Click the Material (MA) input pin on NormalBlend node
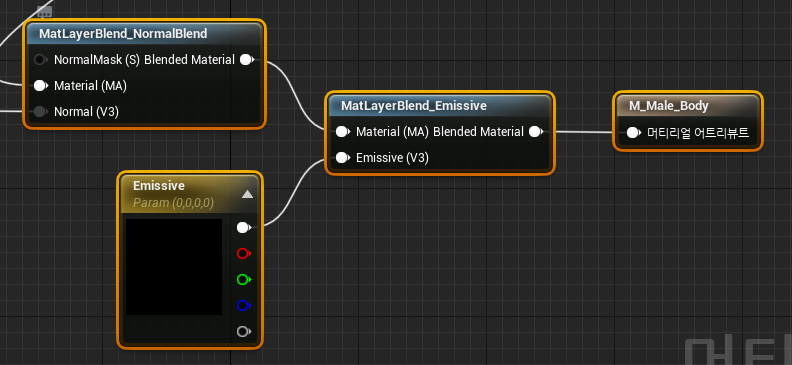792x365 pixels. pyautogui.click(x=41, y=86)
